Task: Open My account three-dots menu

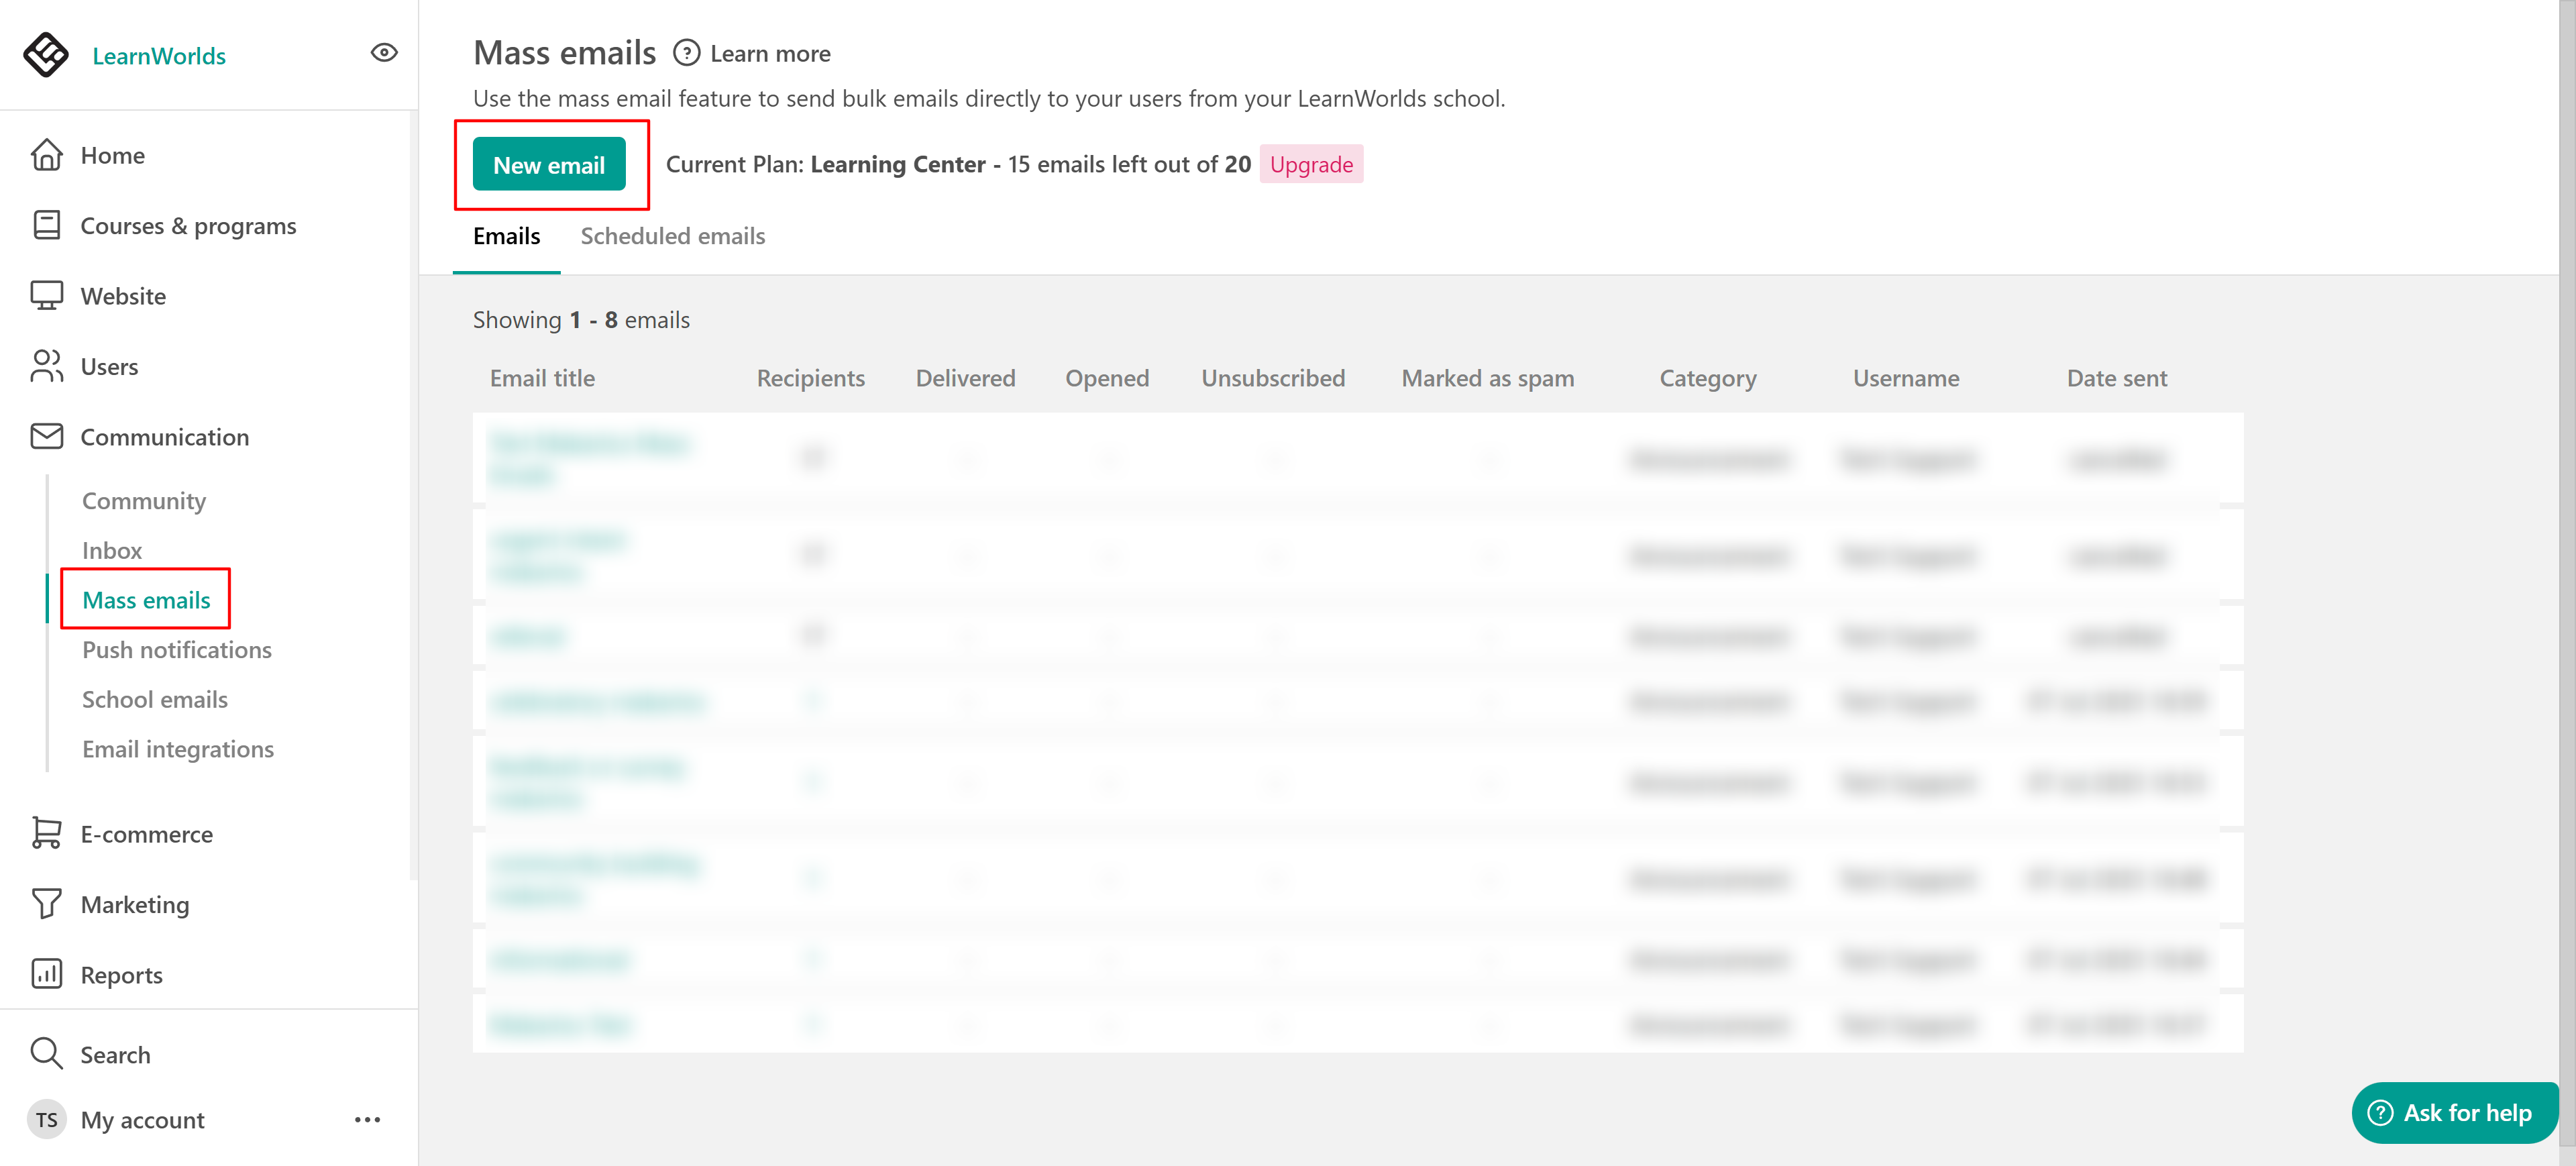Action: [367, 1120]
